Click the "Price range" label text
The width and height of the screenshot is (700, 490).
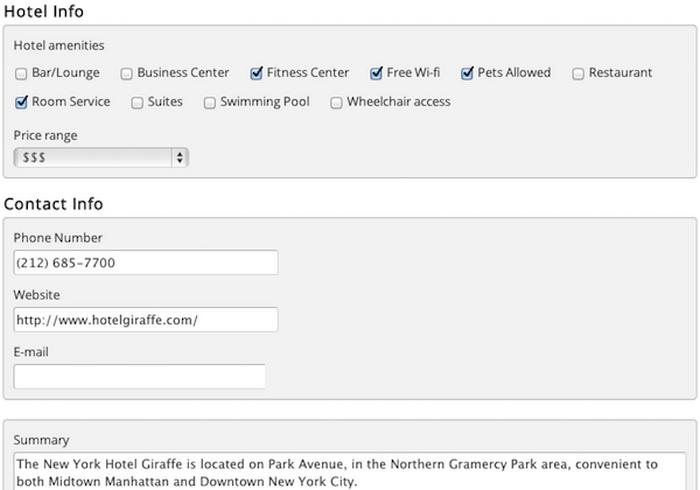tap(45, 135)
